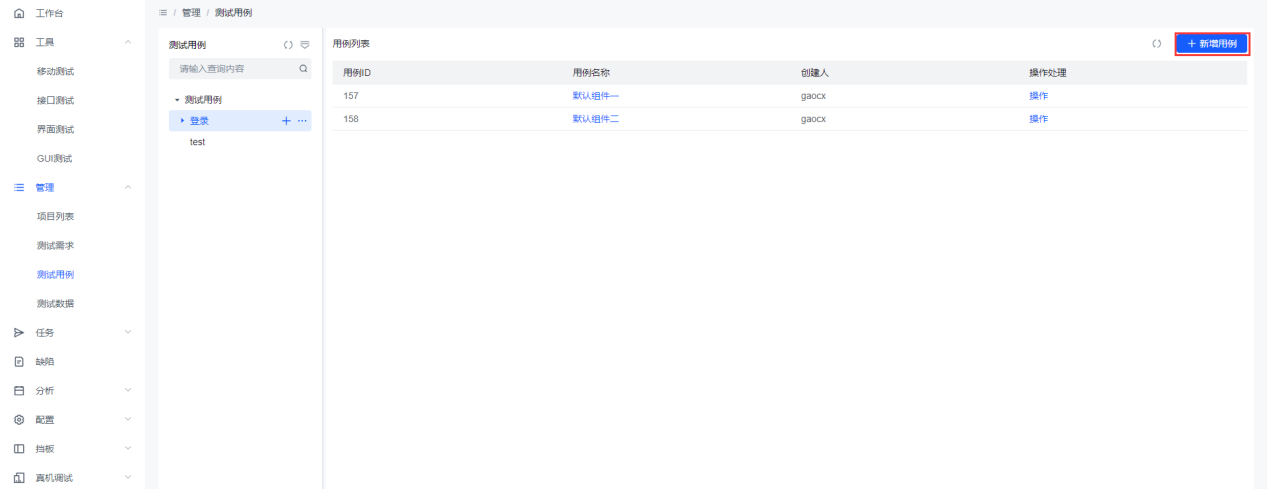Viewport: 1267px width, 489px height.
Task: Click 操作 link for case 158
Action: pos(1038,119)
